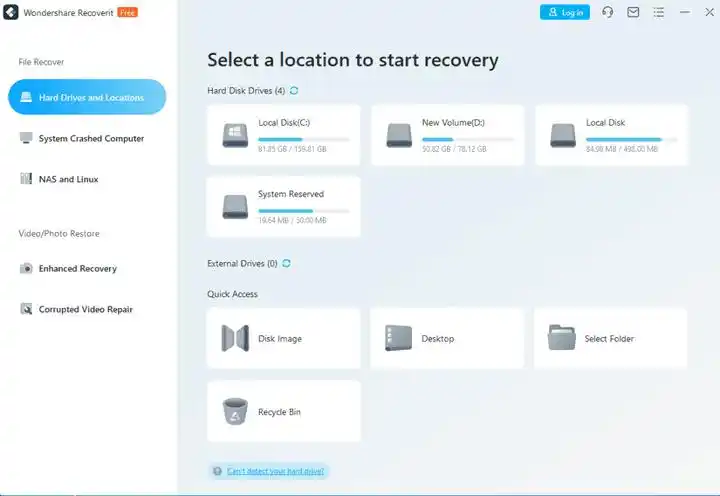Refresh the Hard Disk Drives list

pos(294,91)
